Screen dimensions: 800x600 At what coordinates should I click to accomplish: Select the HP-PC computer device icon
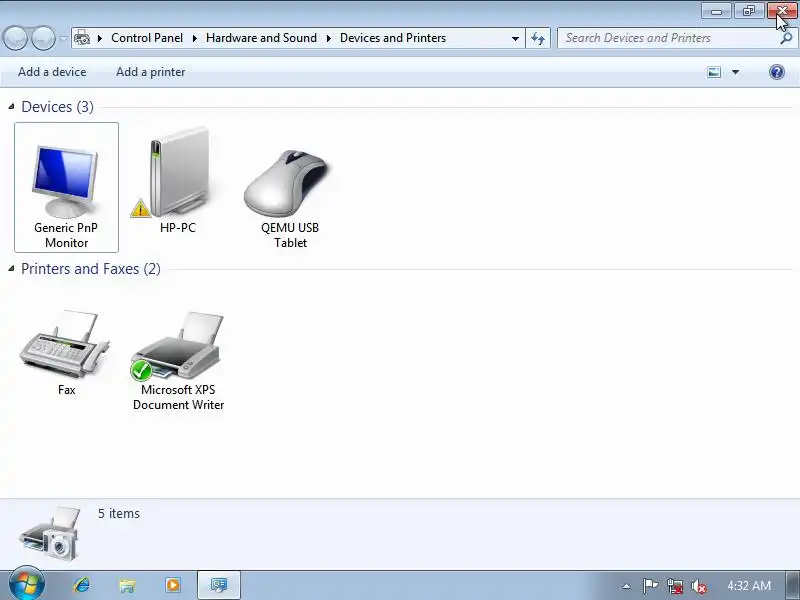178,180
